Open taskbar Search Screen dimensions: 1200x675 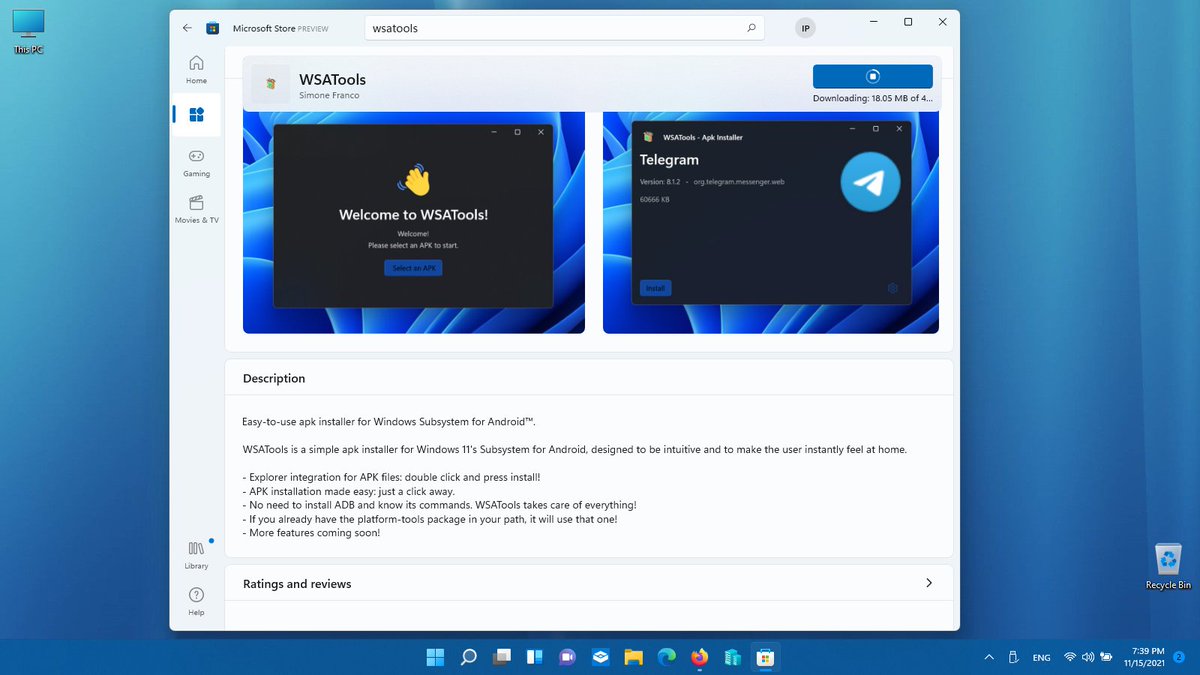click(468, 657)
